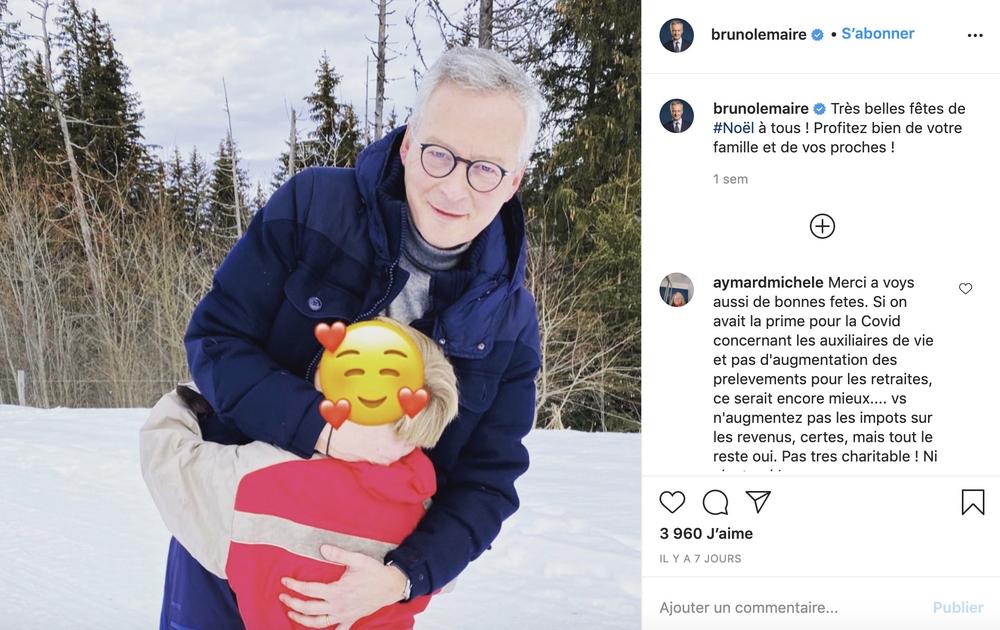Like the post with the heart icon
Screen dimensions: 1000x630
(x=672, y=502)
